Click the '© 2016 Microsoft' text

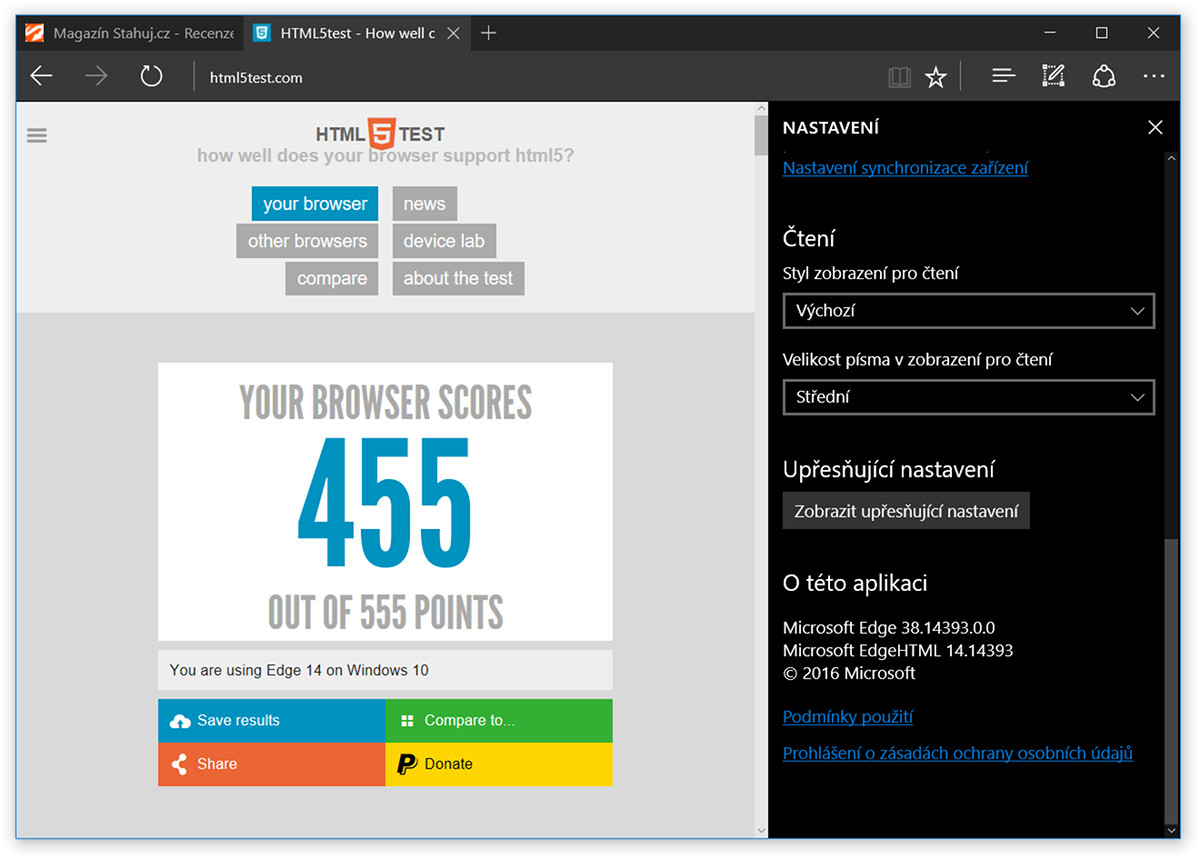pyautogui.click(x=849, y=673)
